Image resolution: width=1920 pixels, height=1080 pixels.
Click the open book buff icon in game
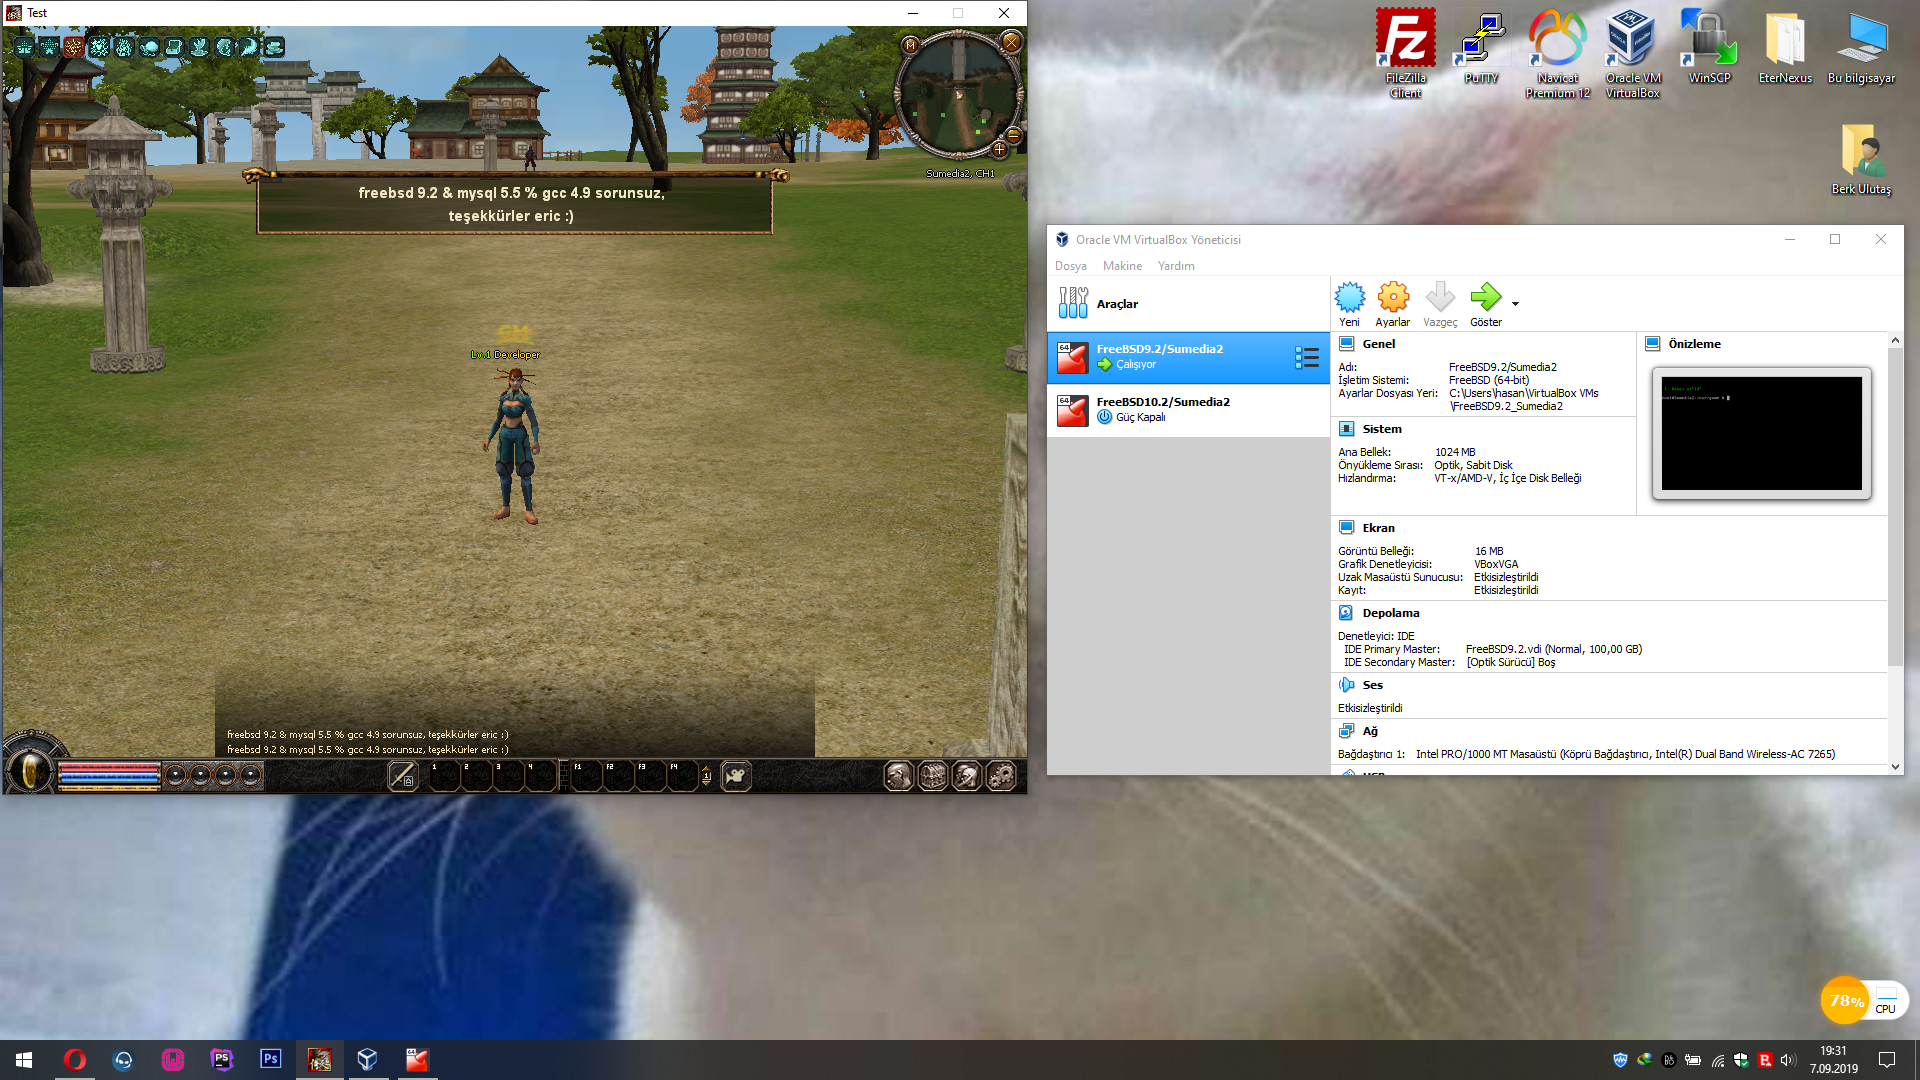coord(174,47)
